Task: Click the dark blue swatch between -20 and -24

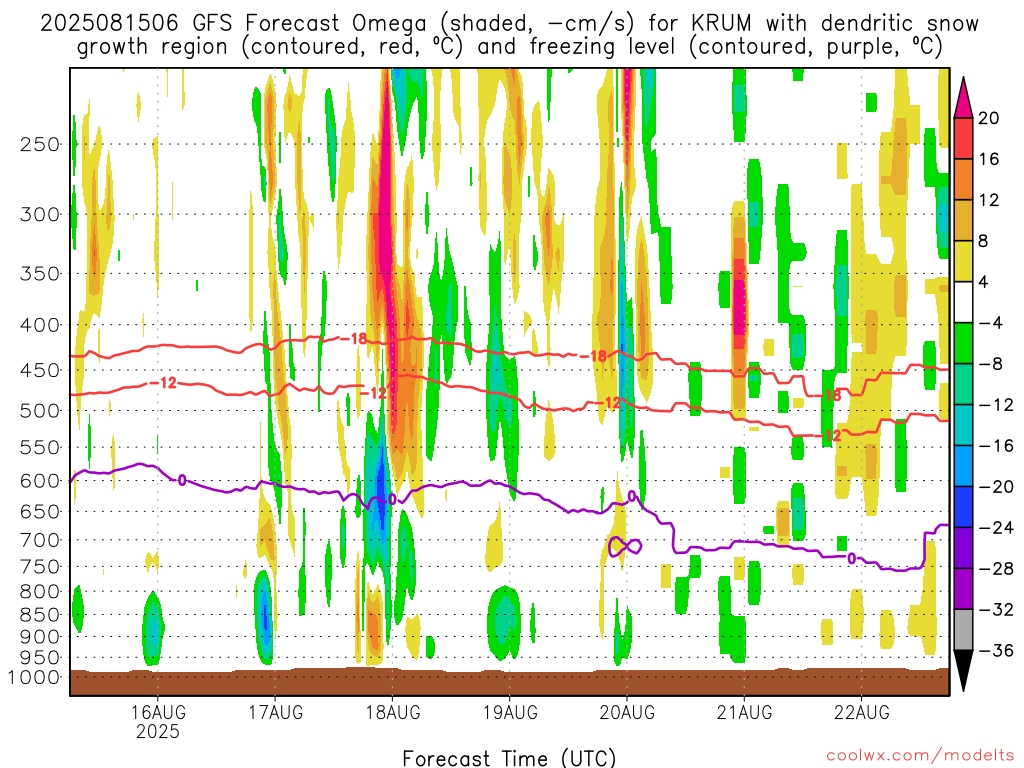Action: 963,507
